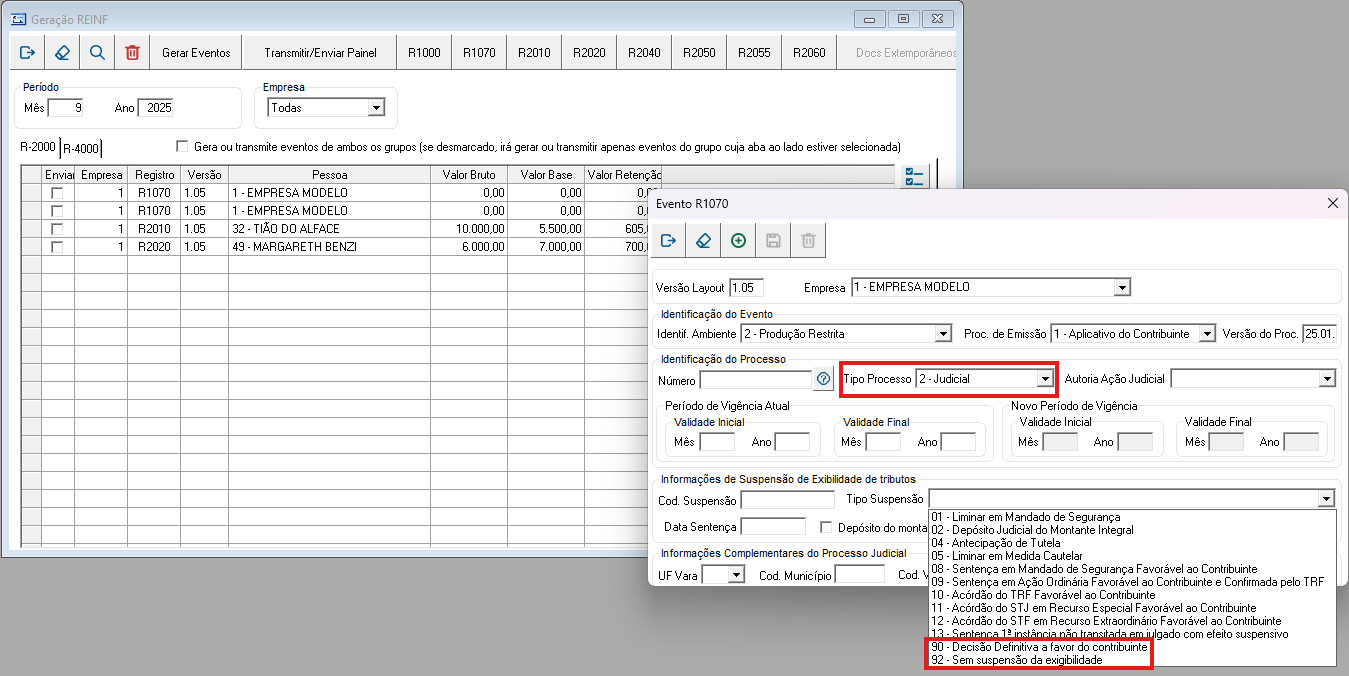Open the Empresa 'Todas' dropdown
1349x676 pixels.
376,108
